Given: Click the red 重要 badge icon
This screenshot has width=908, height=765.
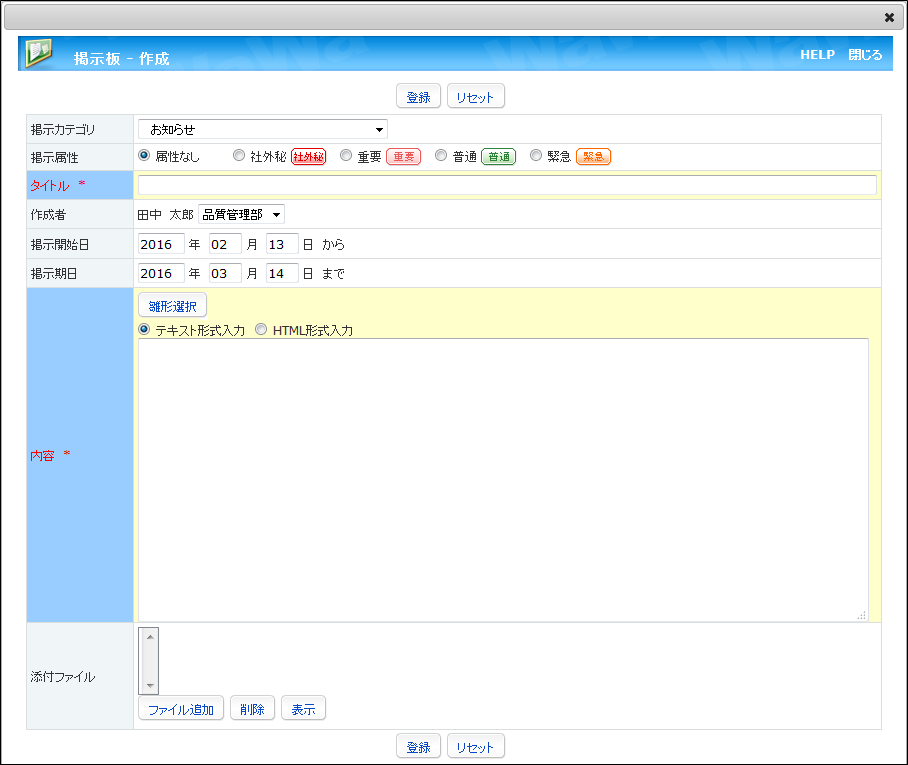Looking at the screenshot, I should coord(403,157).
